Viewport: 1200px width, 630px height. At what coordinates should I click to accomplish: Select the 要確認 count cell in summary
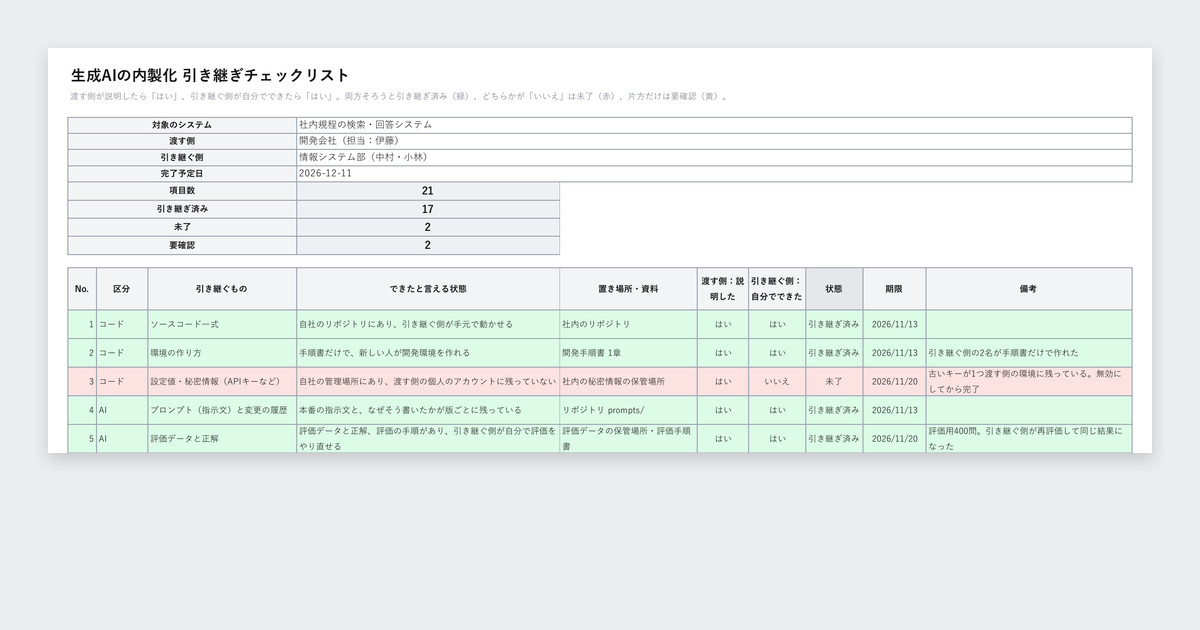click(x=428, y=245)
